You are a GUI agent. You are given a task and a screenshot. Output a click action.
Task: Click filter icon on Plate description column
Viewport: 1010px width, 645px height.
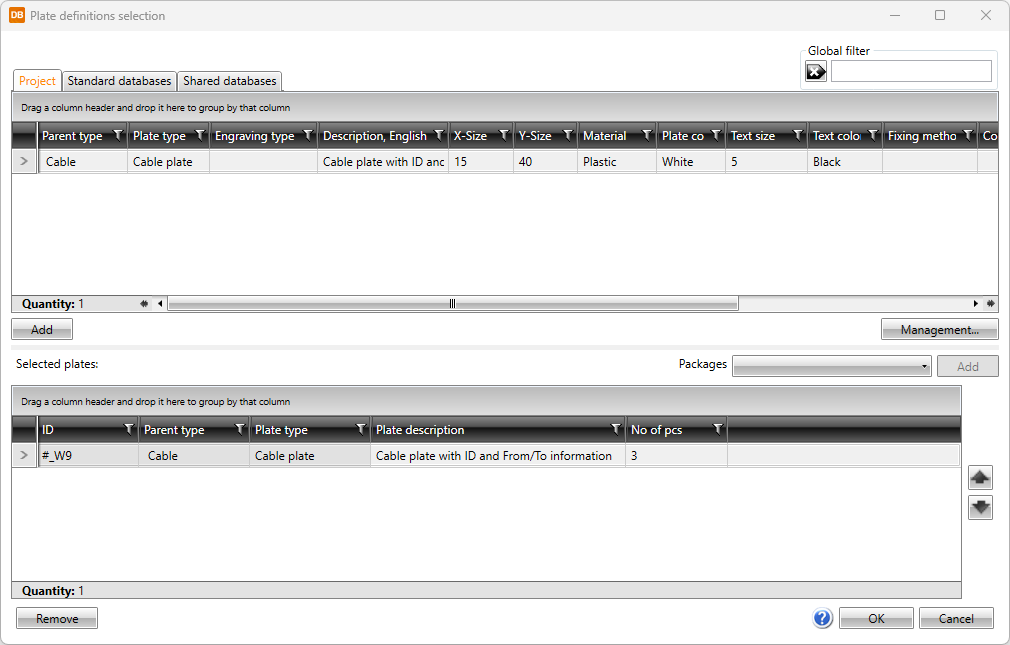(616, 430)
